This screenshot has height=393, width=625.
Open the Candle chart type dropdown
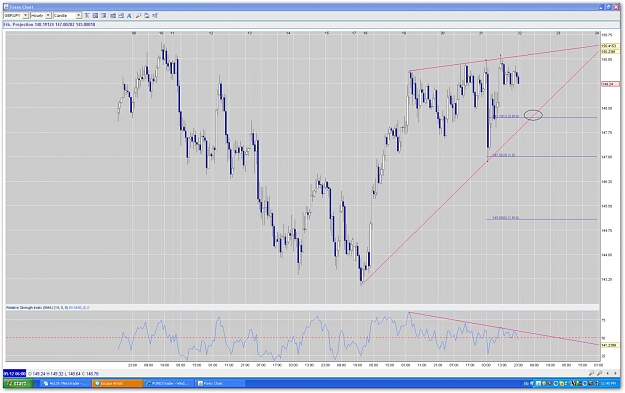point(79,15)
